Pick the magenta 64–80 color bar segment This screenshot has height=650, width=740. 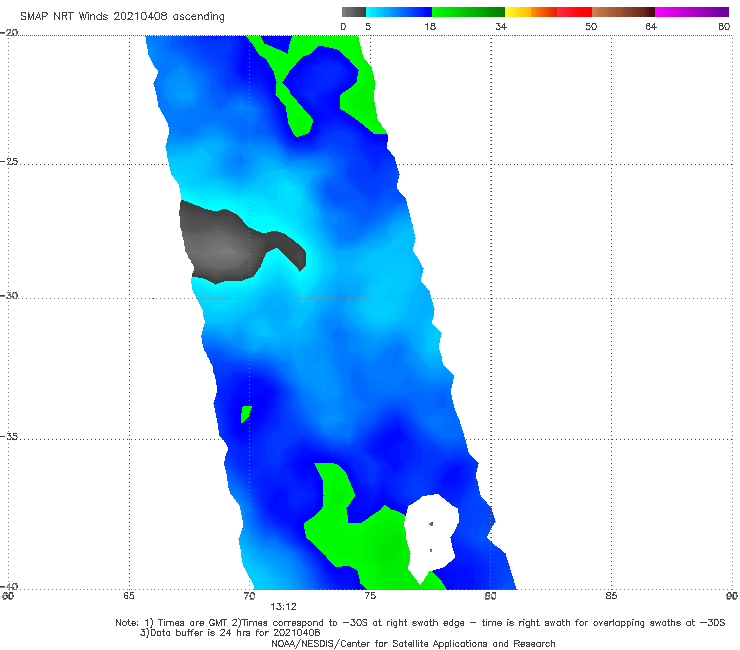click(x=692, y=12)
